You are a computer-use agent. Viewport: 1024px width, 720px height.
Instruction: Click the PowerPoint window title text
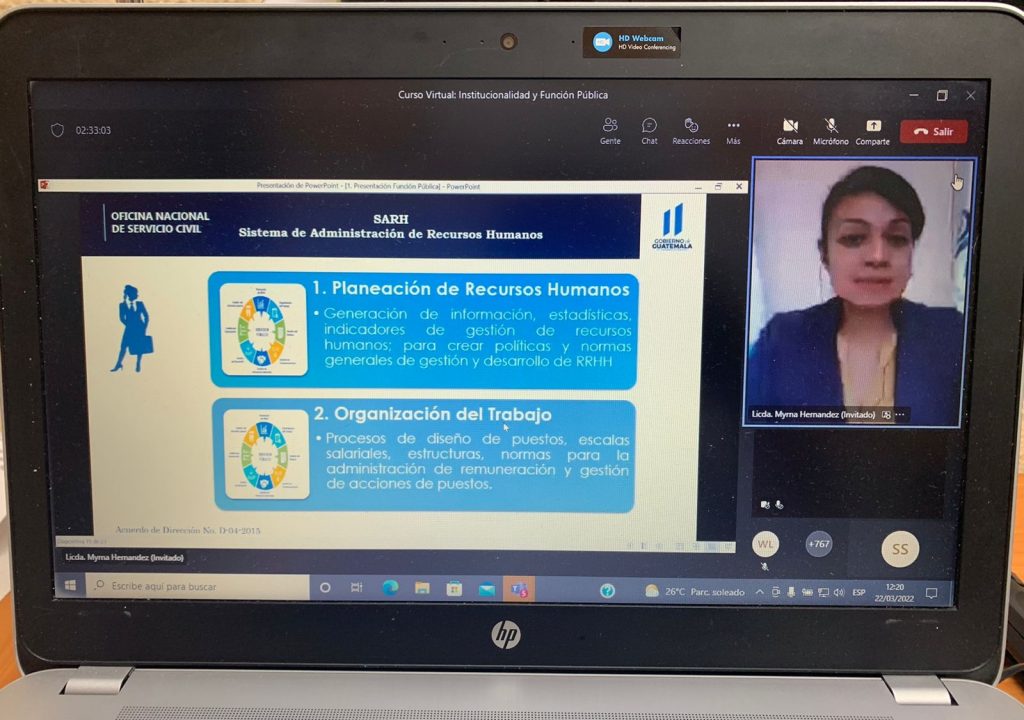click(368, 186)
